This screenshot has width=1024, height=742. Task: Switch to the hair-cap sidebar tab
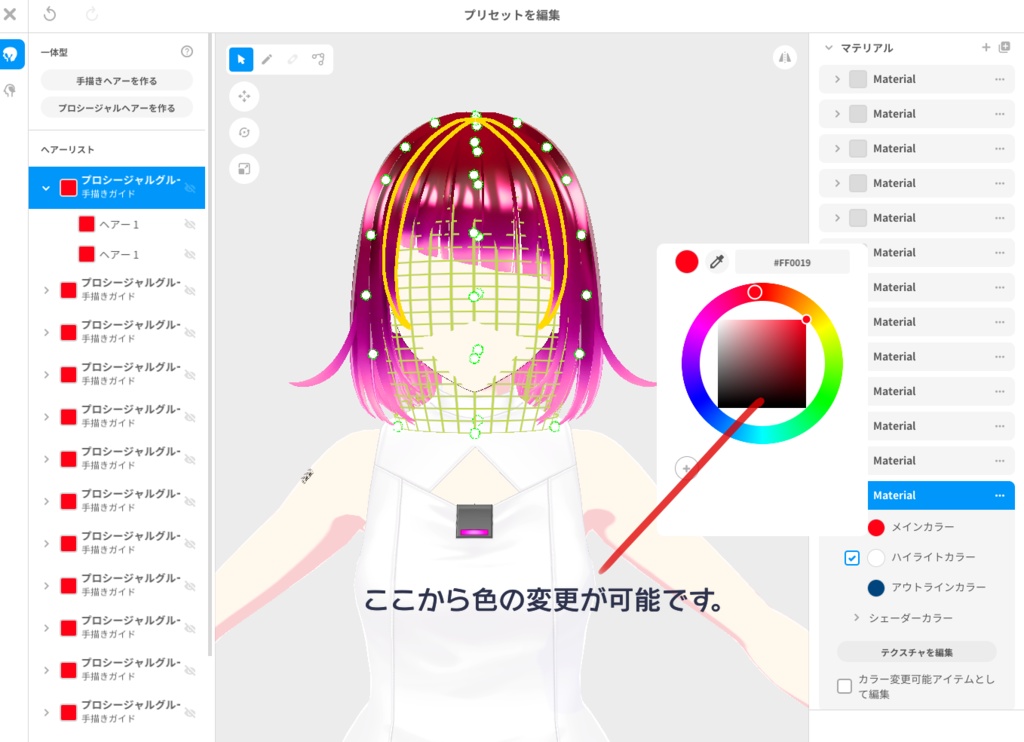point(12,91)
